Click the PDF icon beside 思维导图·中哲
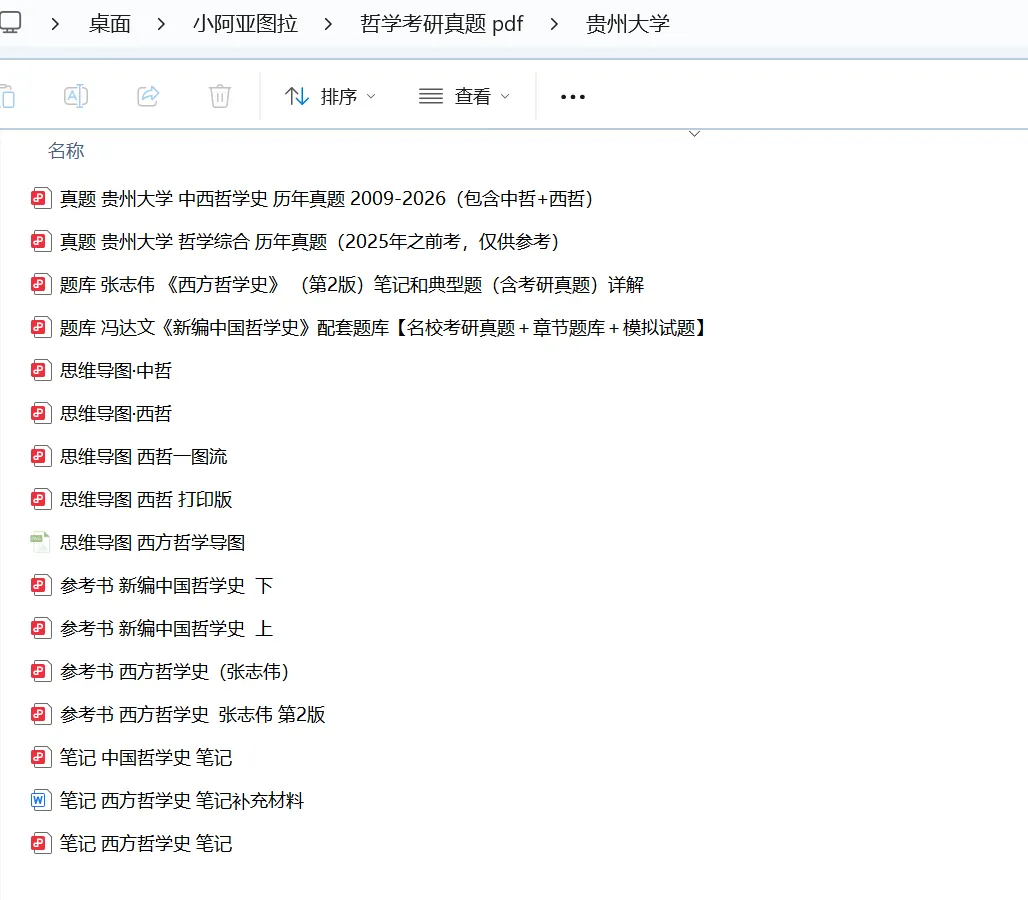This screenshot has height=900, width=1028. [39, 370]
